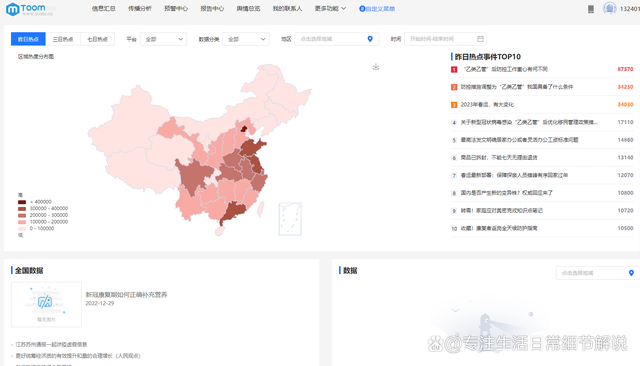Image resolution: width=640 pixels, height=366 pixels.
Task: Click the Toom logo in the header
Action: pyautogui.click(x=29, y=9)
